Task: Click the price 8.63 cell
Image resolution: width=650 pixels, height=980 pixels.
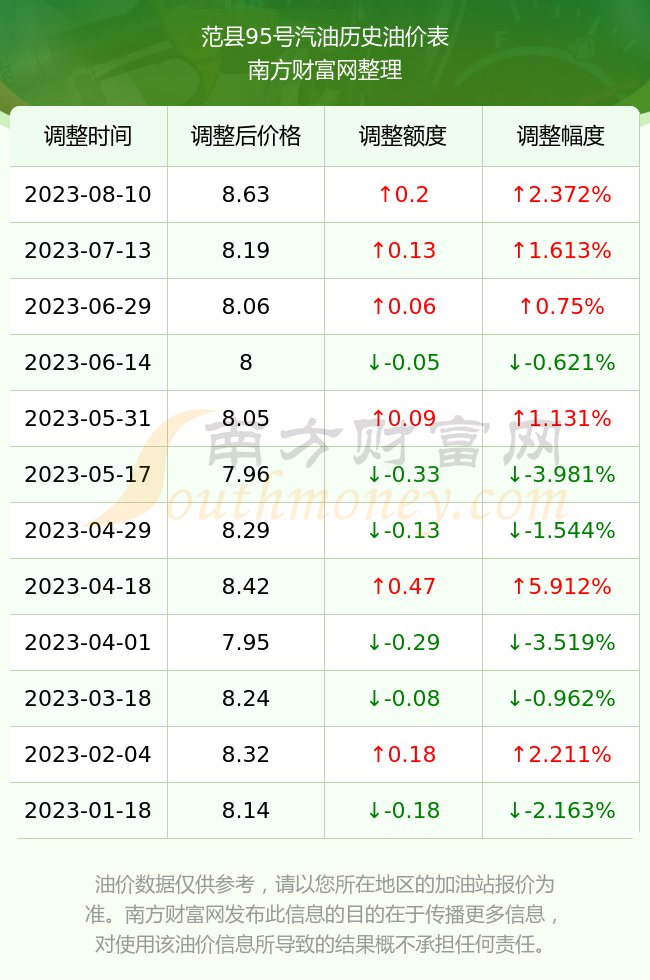Action: [246, 194]
